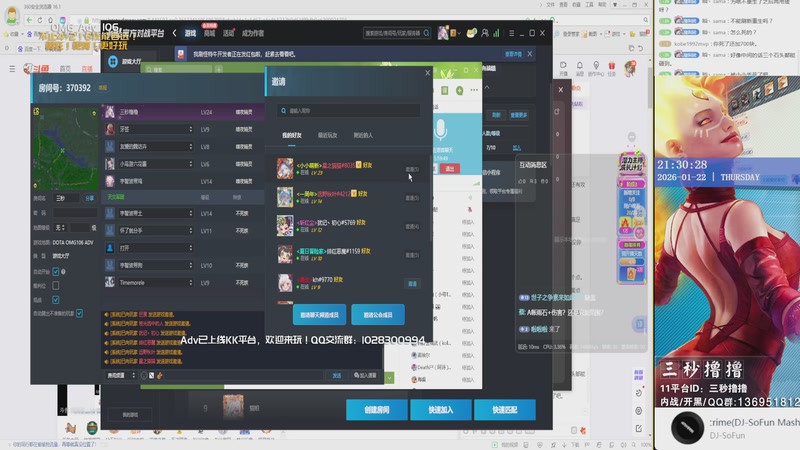Image resolution: width=800 pixels, height=450 pixels.
Task: Click the minimap preview in room panel
Action: pos(65,148)
